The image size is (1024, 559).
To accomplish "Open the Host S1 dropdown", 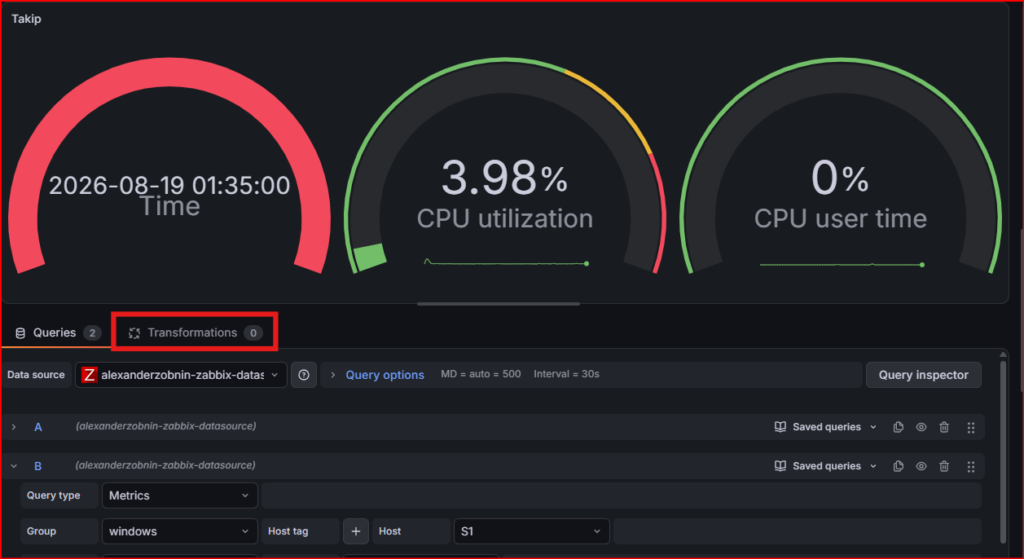I will 532,532.
